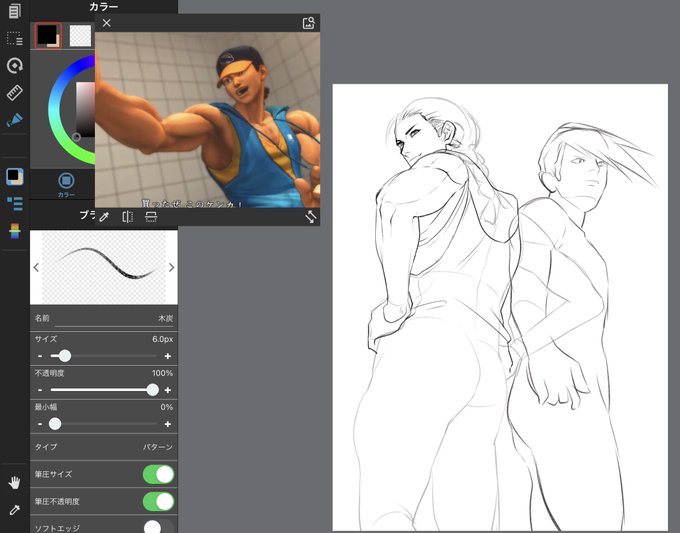The width and height of the screenshot is (680, 533).
Task: Open the selection tool menu
Action: click(x=15, y=39)
